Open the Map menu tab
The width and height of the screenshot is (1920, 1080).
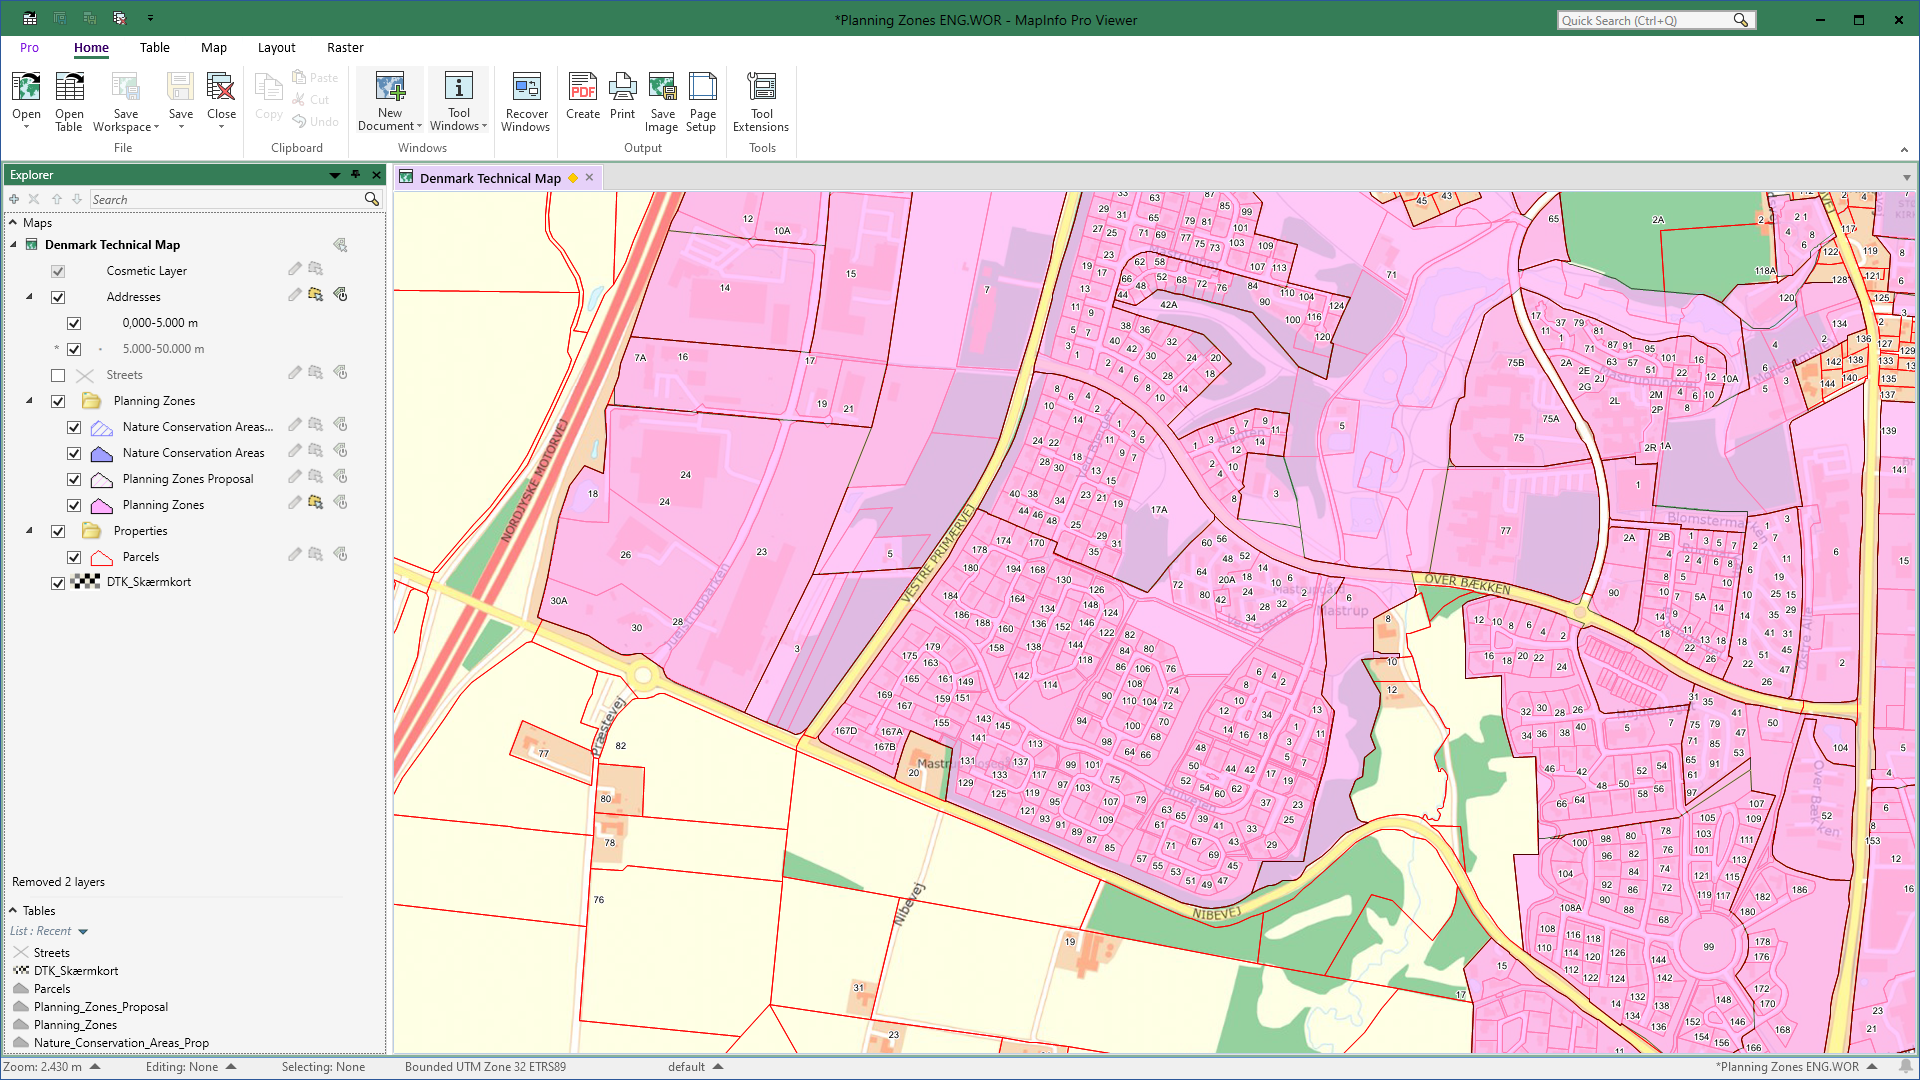pyautogui.click(x=214, y=47)
